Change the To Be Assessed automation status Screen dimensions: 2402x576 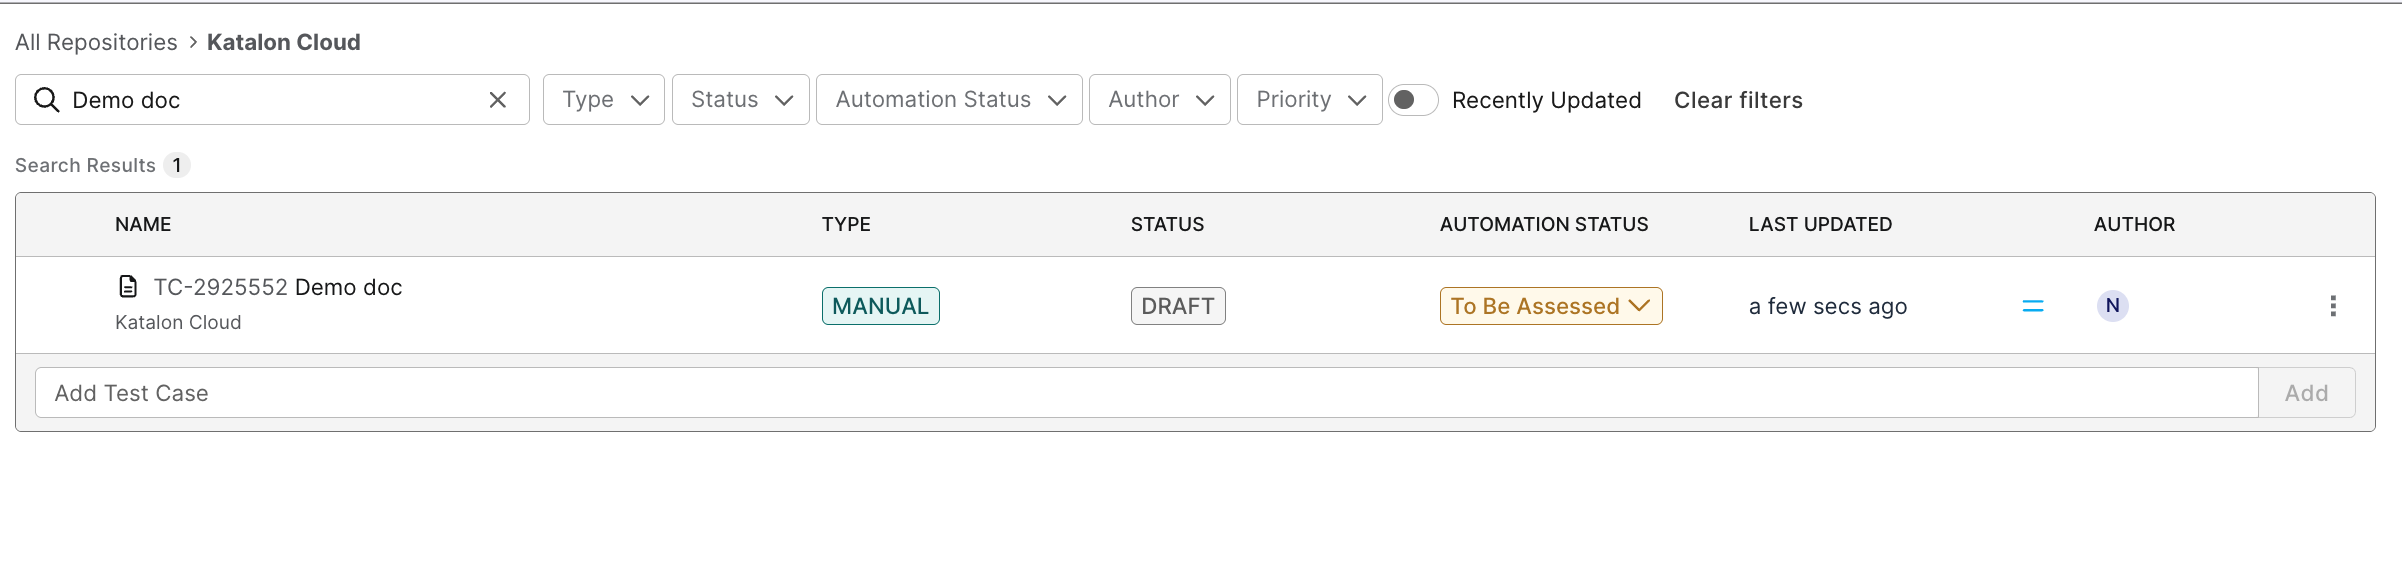pyautogui.click(x=1551, y=306)
